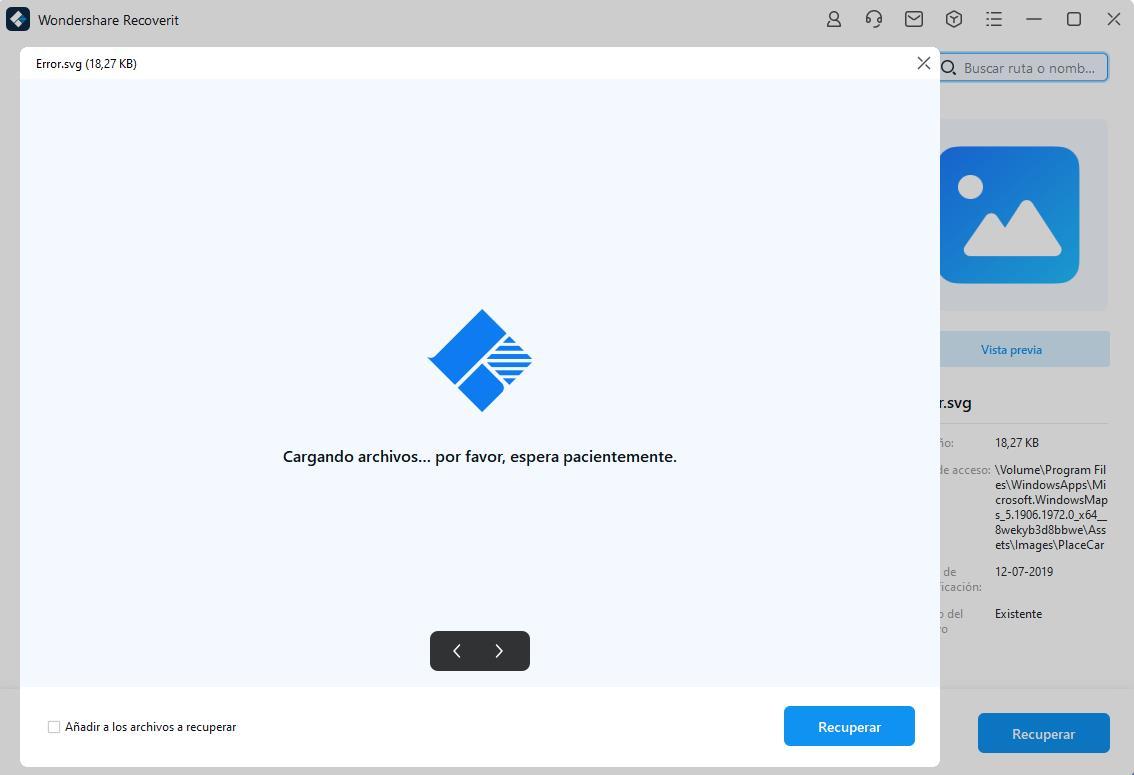Minimize the Wondershare Recoverit window
The width and height of the screenshot is (1134, 775).
1034,19
